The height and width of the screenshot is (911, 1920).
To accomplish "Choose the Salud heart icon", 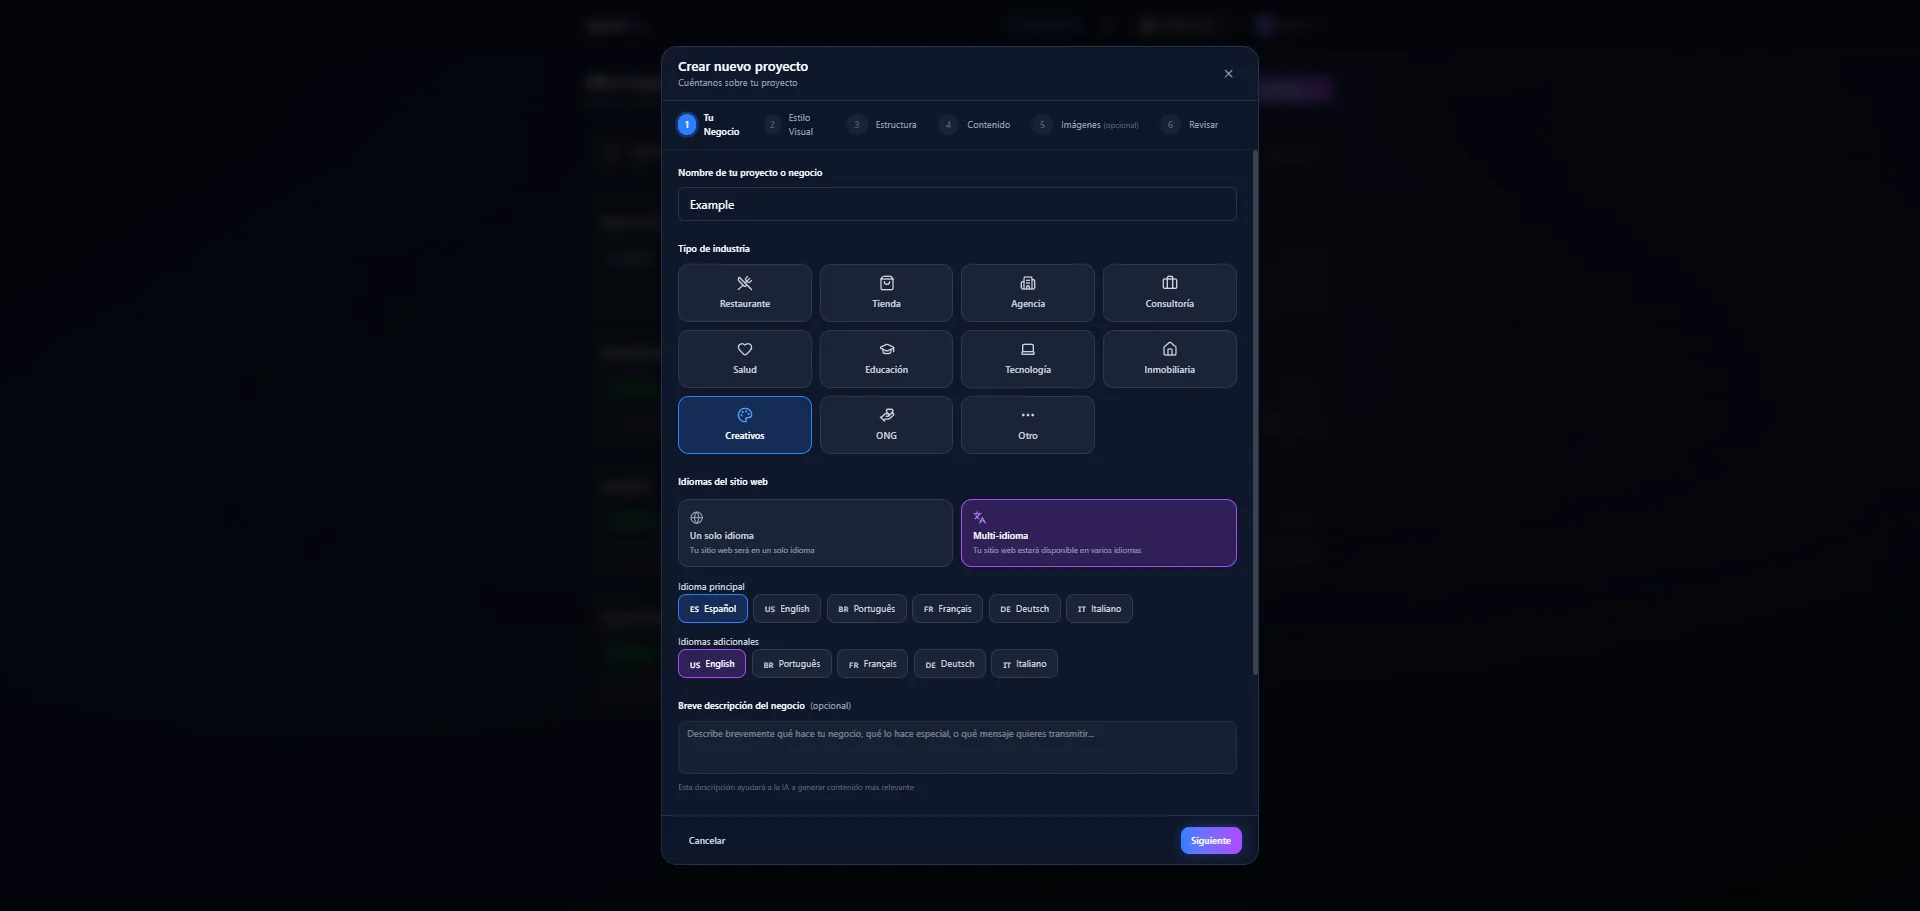I will [744, 350].
